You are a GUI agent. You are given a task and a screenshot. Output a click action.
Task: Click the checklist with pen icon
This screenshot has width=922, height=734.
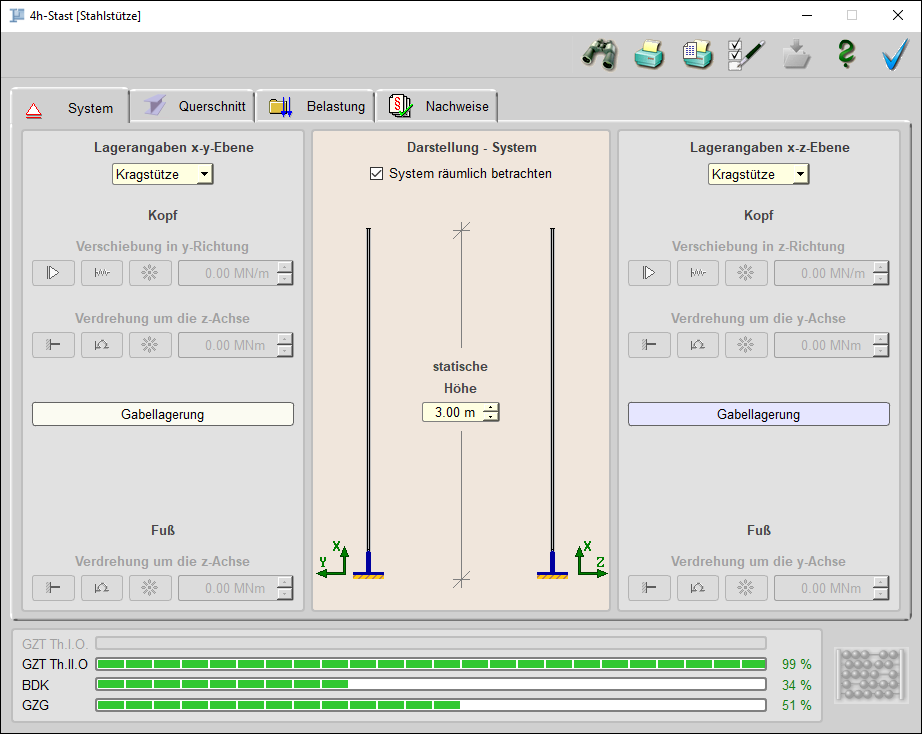(x=746, y=55)
